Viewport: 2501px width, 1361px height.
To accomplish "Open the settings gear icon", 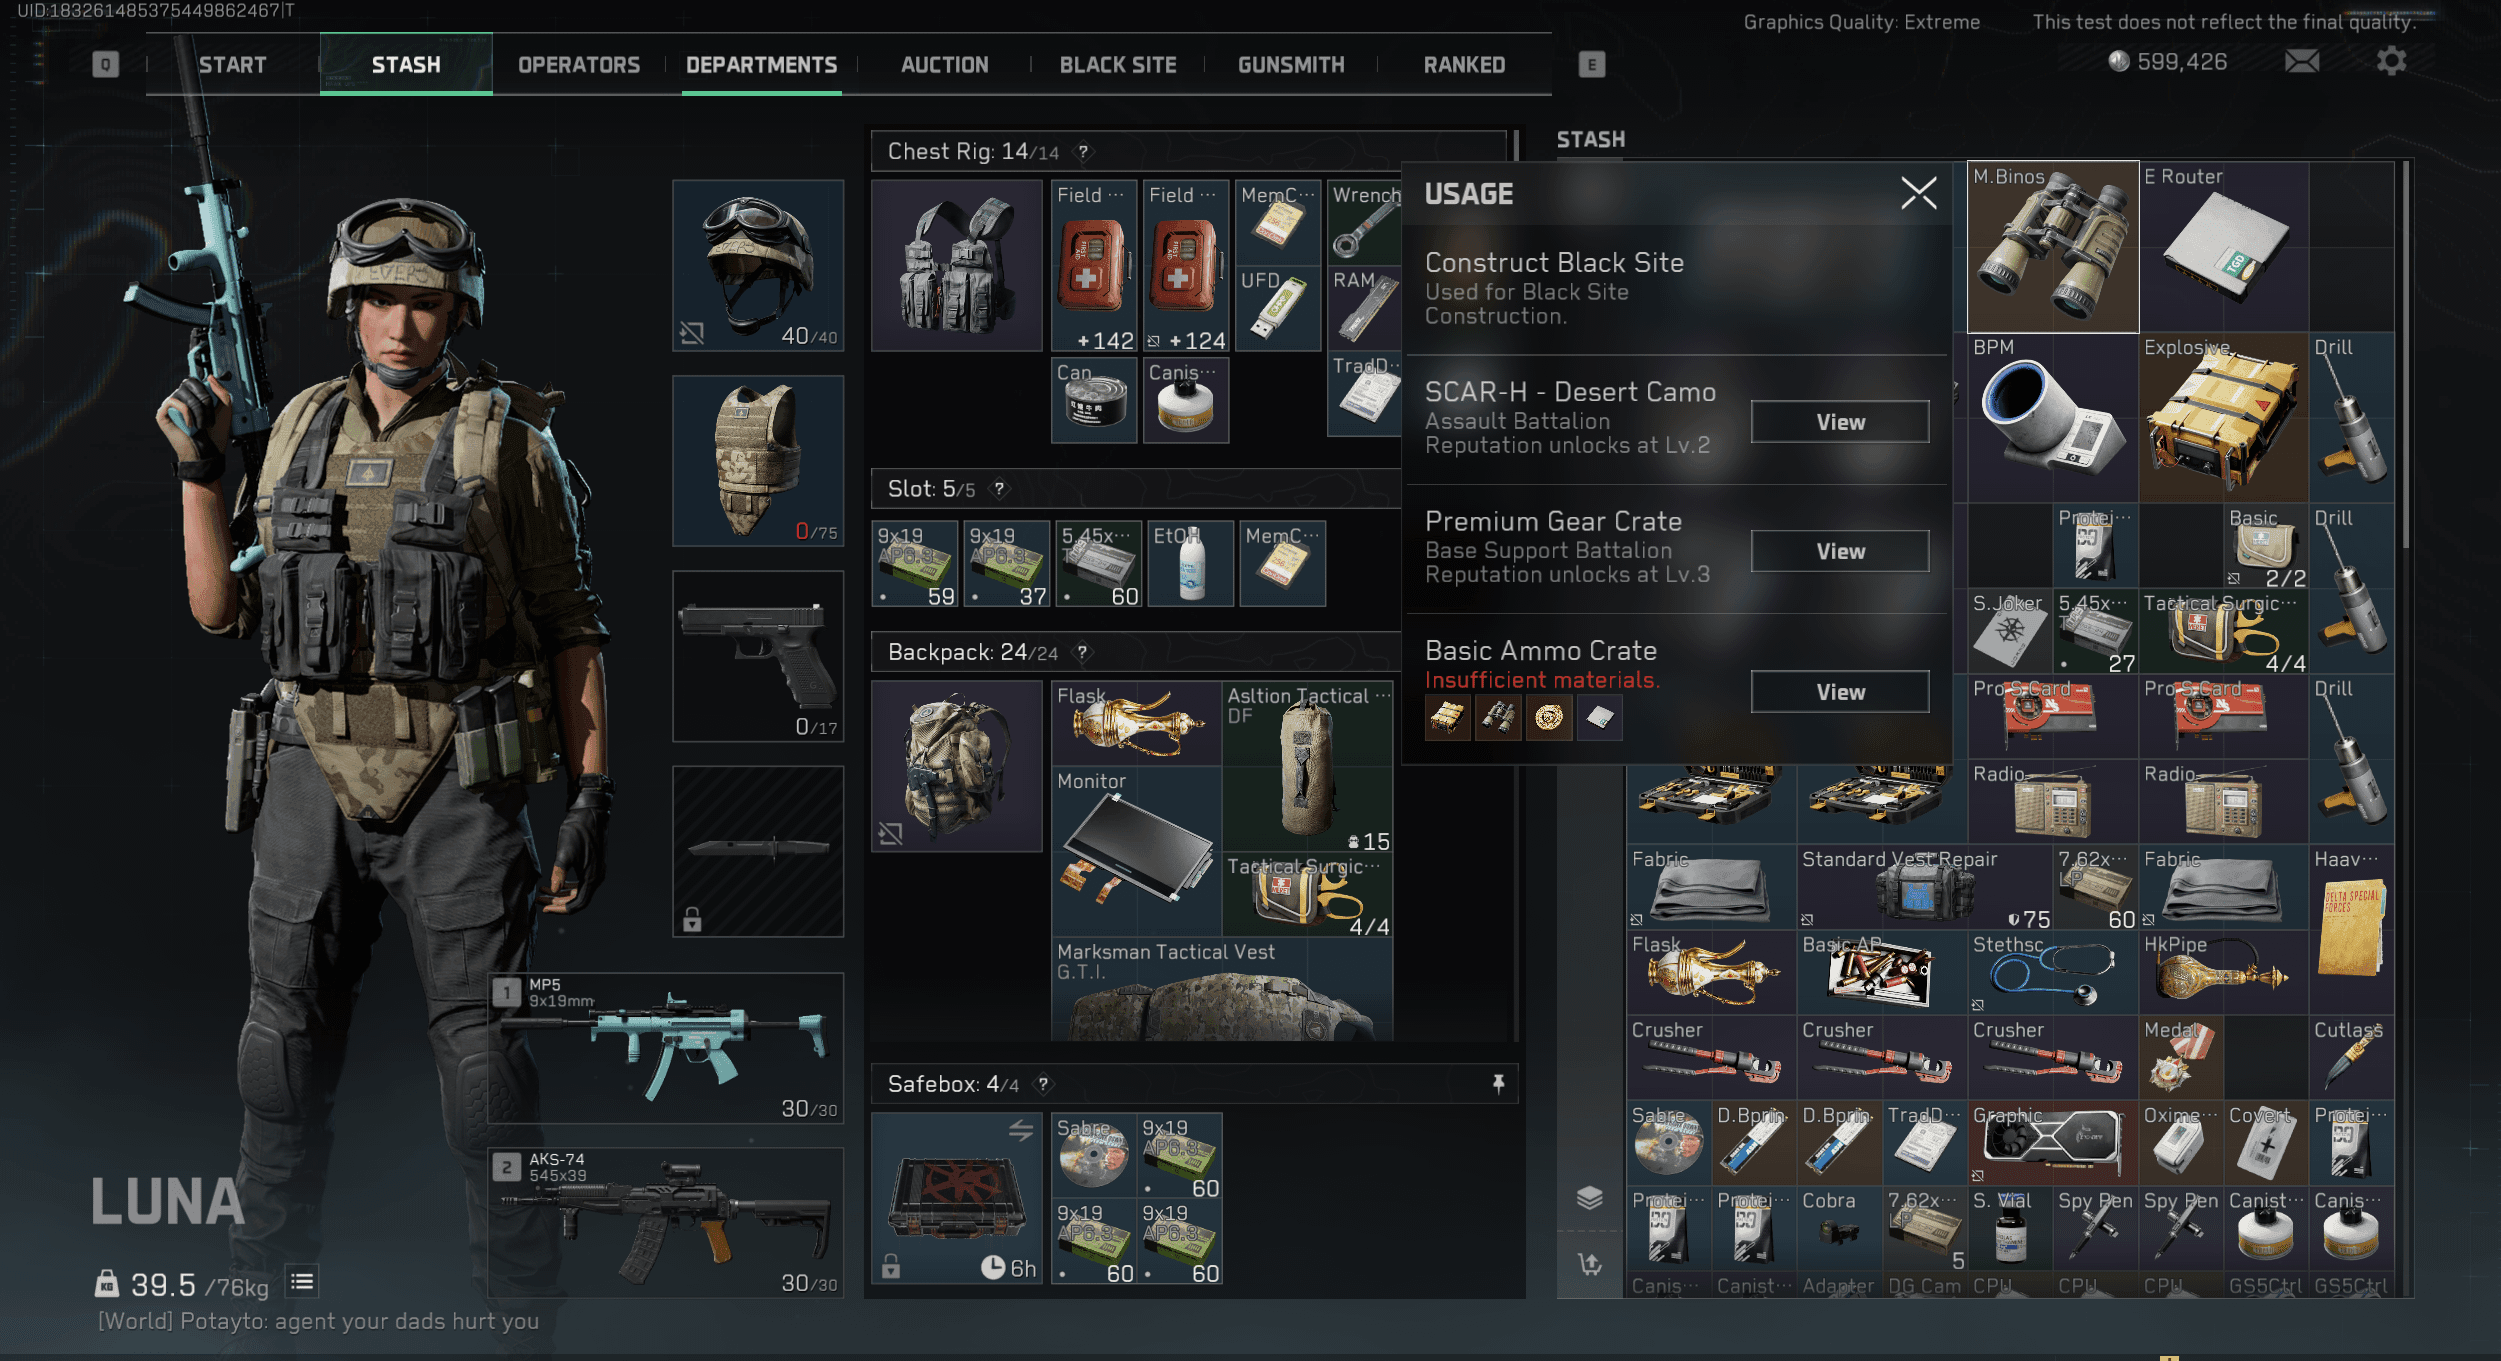I will click(x=2390, y=62).
